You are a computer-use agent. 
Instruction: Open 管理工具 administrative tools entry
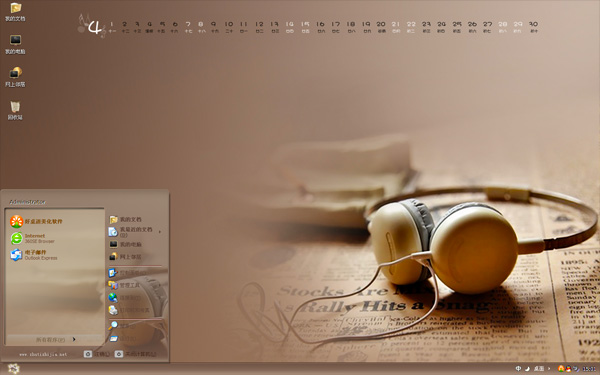(x=124, y=285)
